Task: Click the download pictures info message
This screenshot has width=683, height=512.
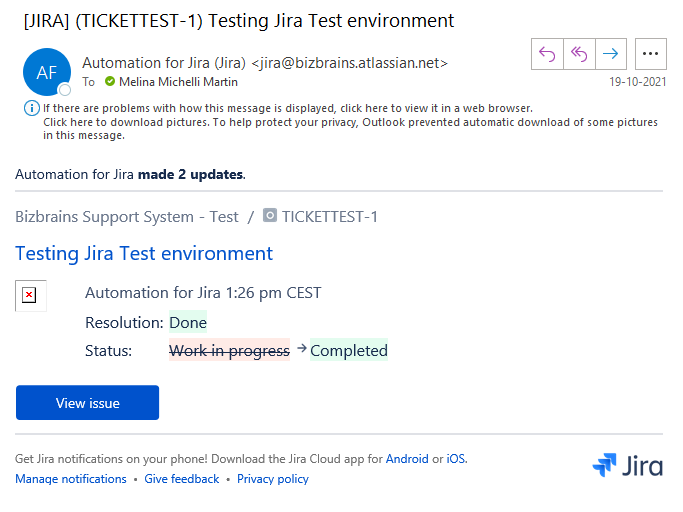Action: click(350, 129)
